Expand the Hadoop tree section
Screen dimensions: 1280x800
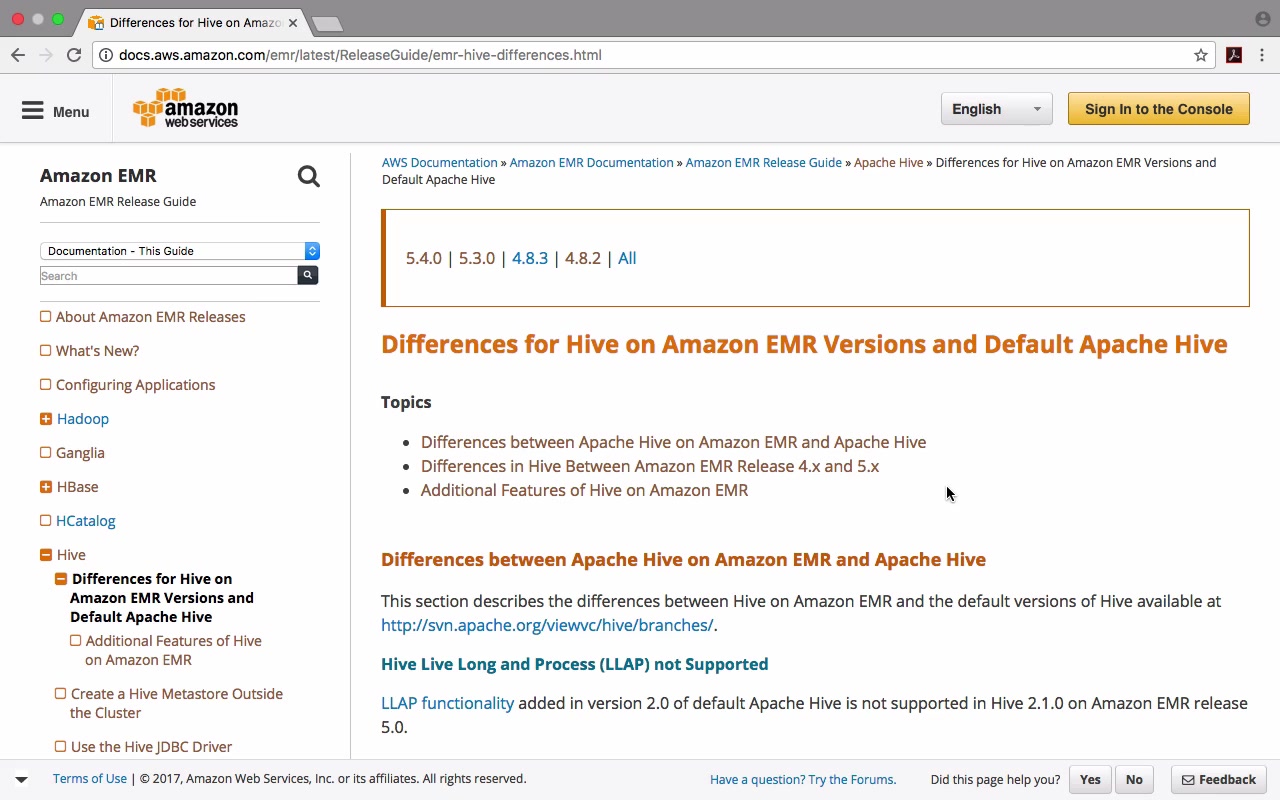coord(46,419)
